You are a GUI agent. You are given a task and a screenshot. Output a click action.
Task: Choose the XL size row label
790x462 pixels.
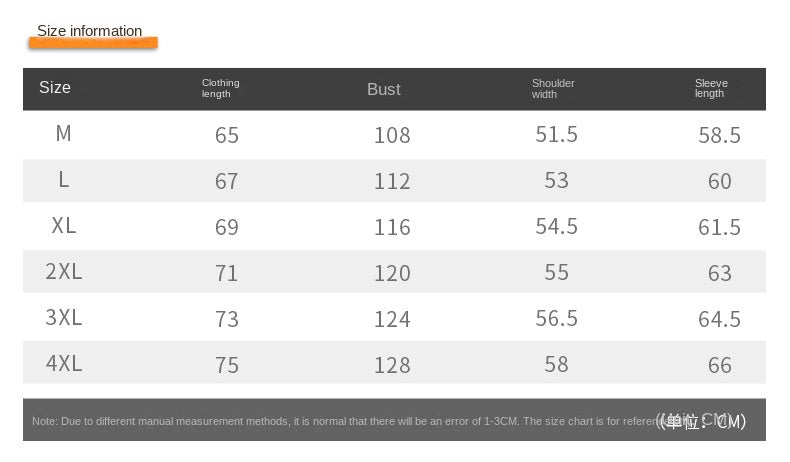click(64, 226)
